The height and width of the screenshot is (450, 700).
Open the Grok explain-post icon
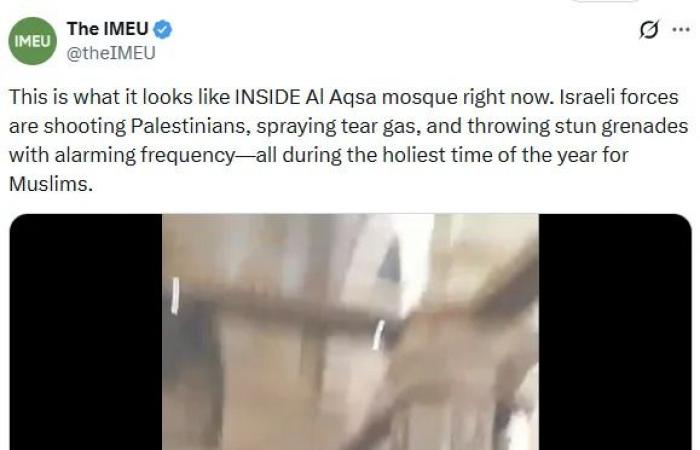pos(649,30)
